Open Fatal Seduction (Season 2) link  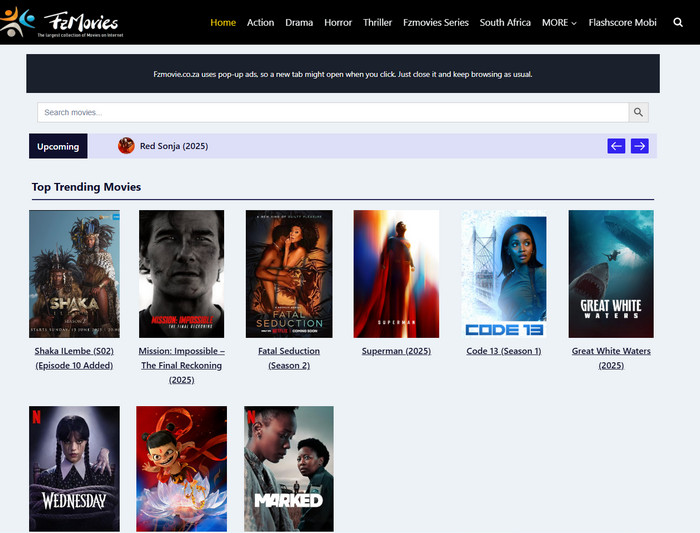289,358
